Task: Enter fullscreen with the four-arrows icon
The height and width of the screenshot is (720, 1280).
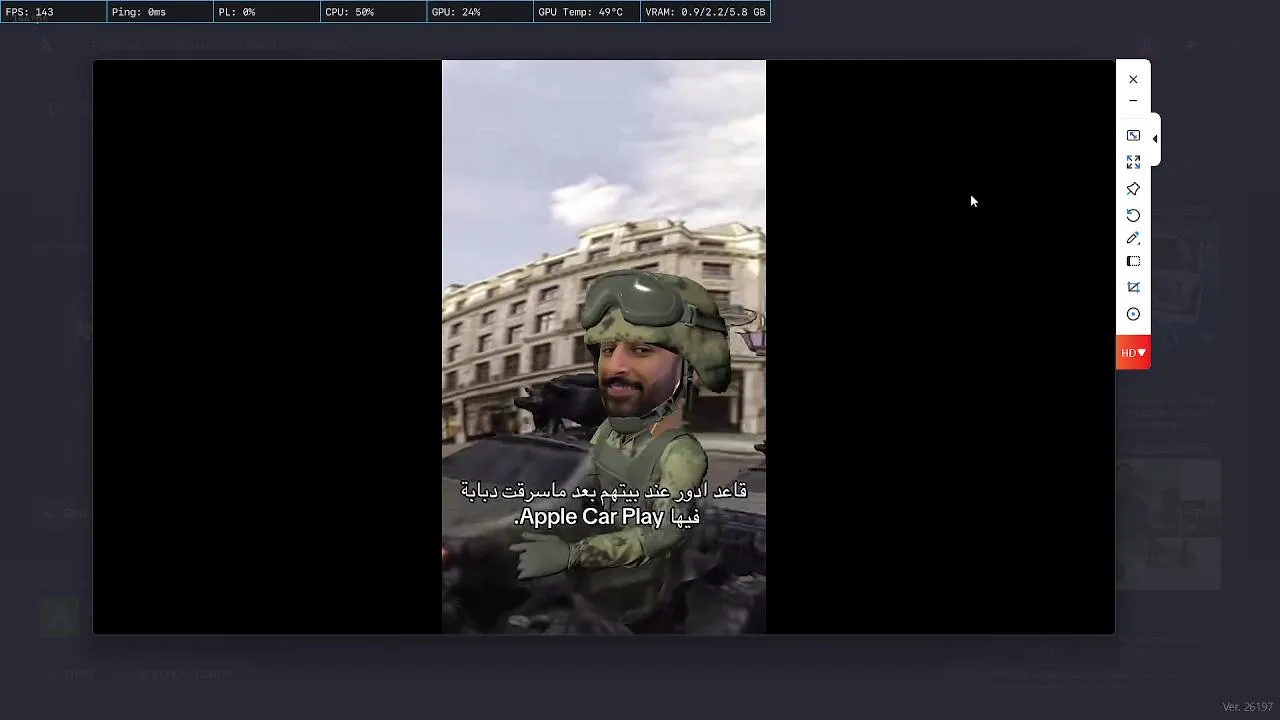Action: coord(1133,161)
